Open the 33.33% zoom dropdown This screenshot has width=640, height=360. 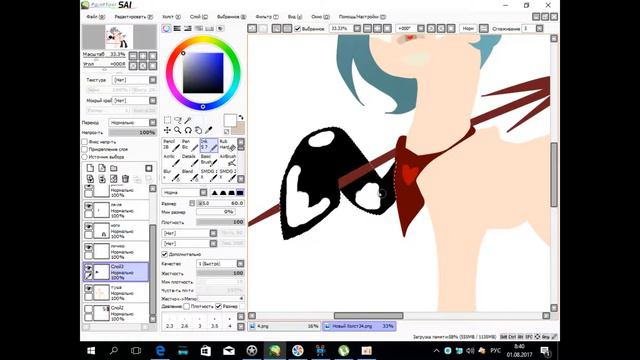coord(357,28)
